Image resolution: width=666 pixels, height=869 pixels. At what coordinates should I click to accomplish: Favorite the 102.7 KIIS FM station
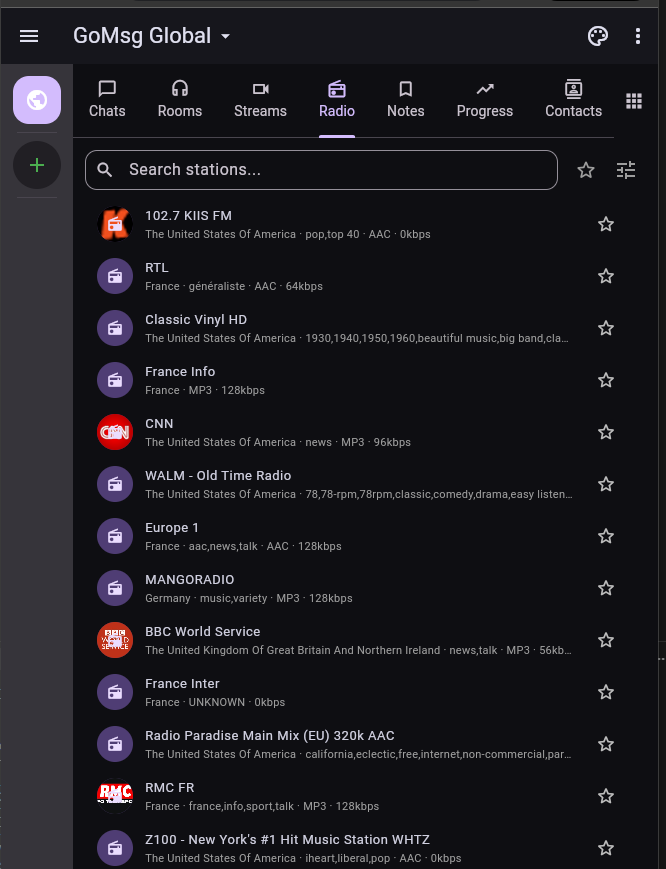pyautogui.click(x=606, y=224)
